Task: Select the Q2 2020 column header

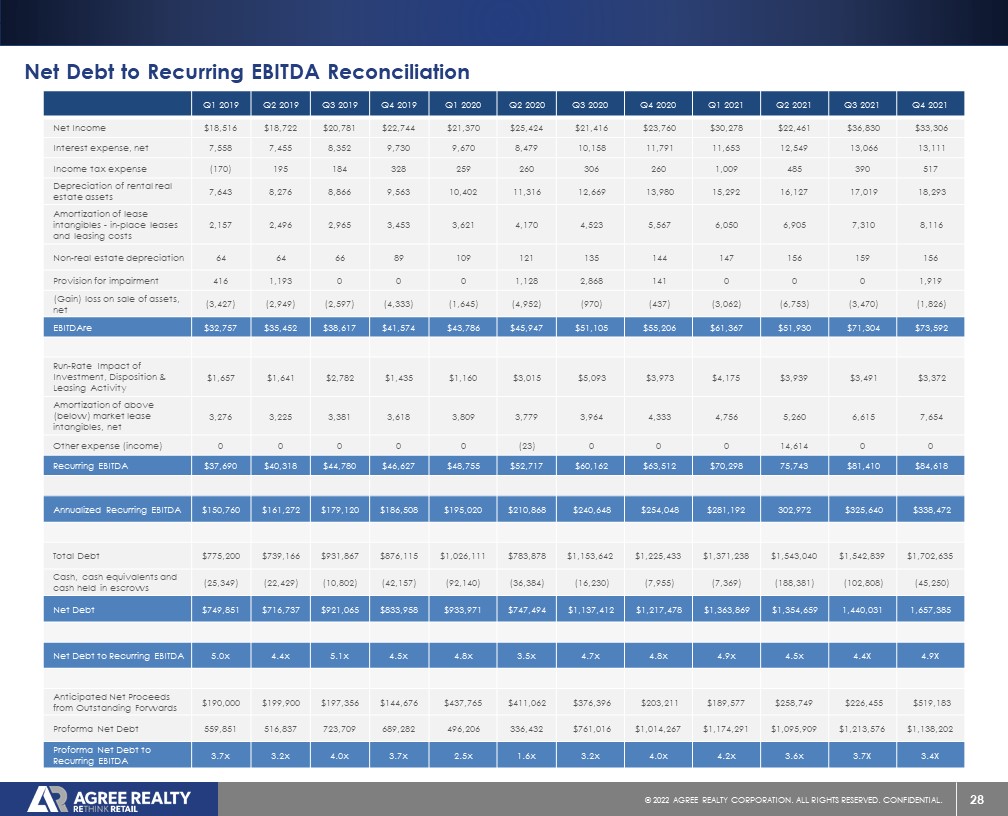Action: [526, 104]
